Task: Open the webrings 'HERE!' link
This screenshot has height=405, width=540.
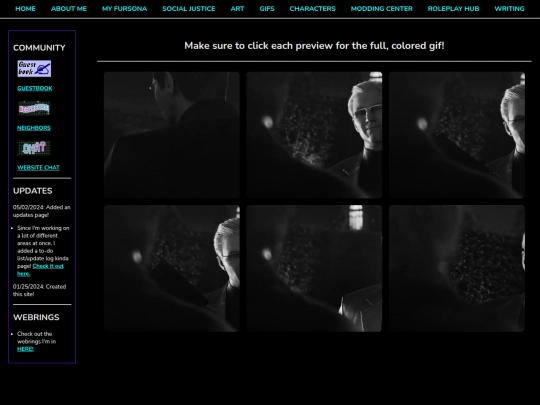Action: click(25, 349)
